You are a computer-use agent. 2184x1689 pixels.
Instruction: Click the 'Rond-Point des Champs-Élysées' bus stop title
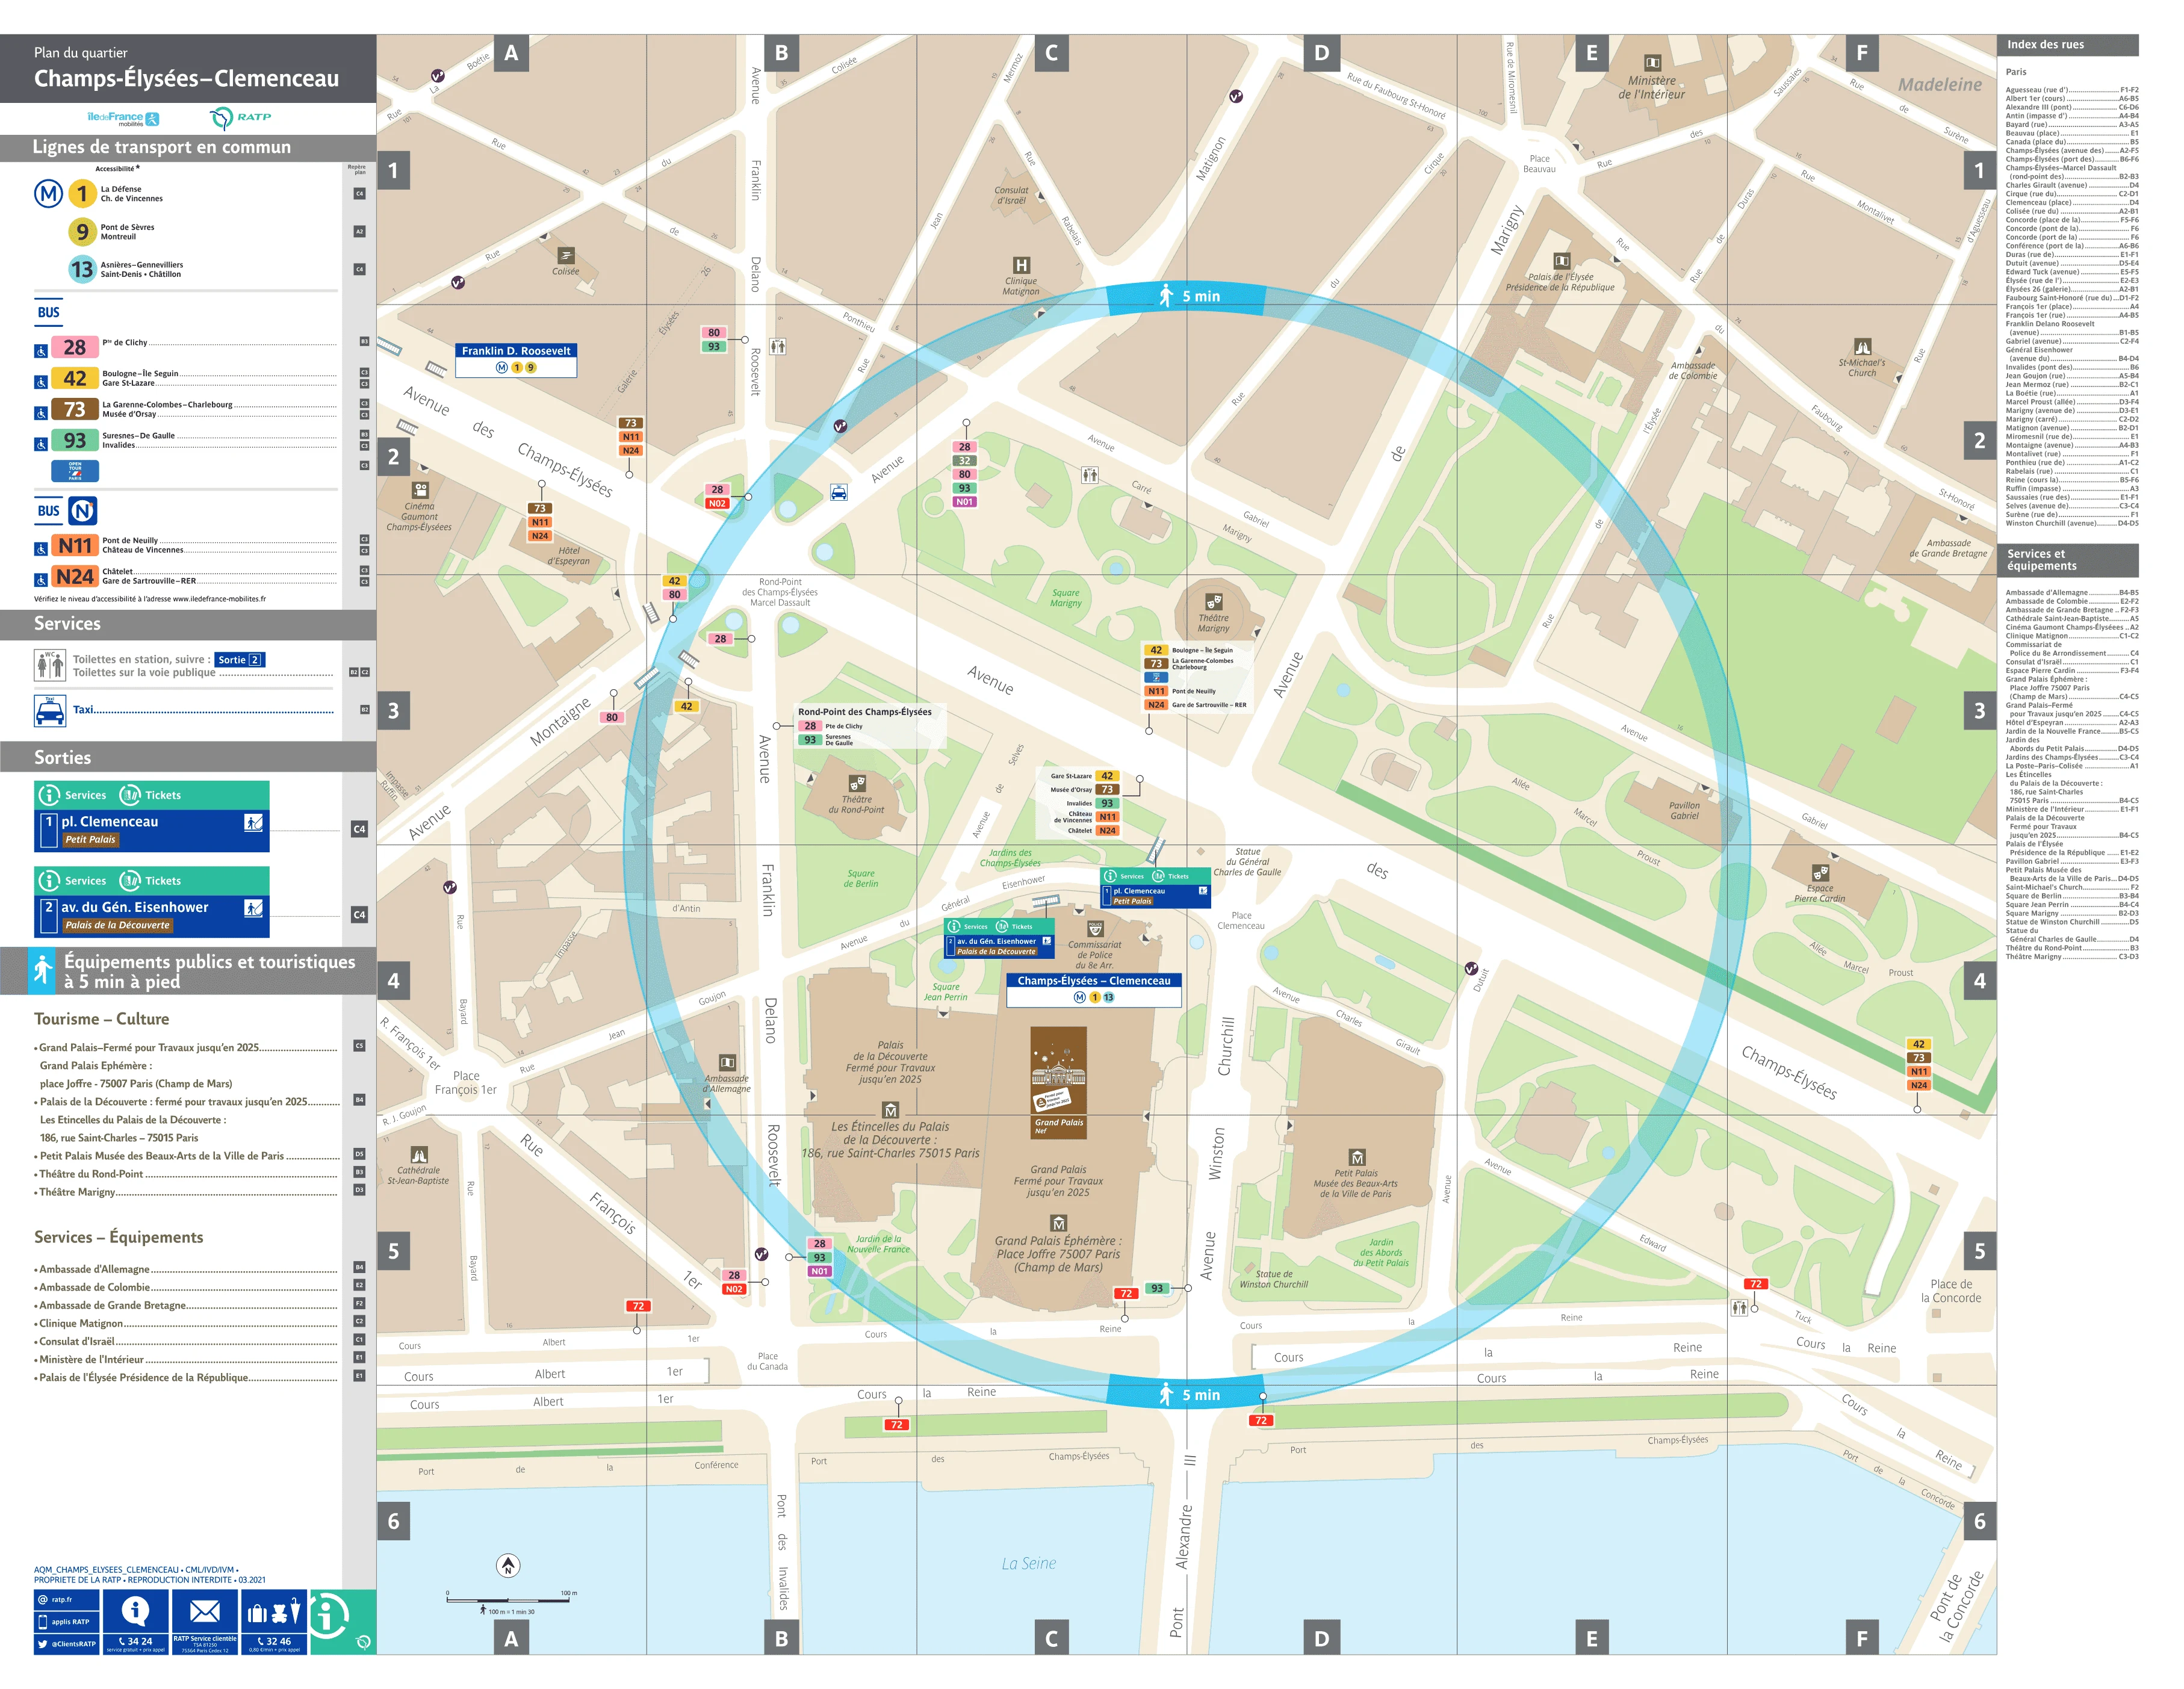(x=865, y=712)
